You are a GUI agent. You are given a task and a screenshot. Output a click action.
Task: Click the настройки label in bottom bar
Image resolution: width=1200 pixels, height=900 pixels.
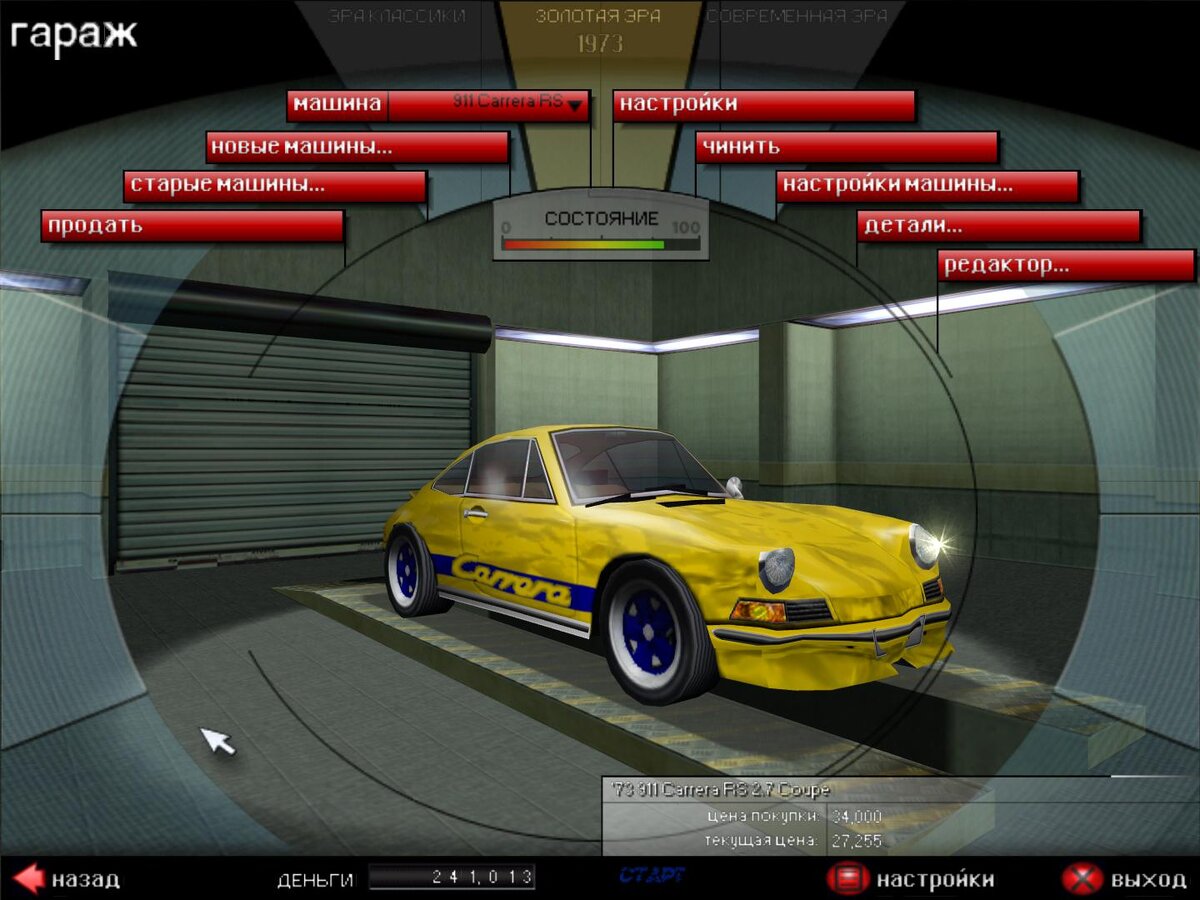point(935,880)
